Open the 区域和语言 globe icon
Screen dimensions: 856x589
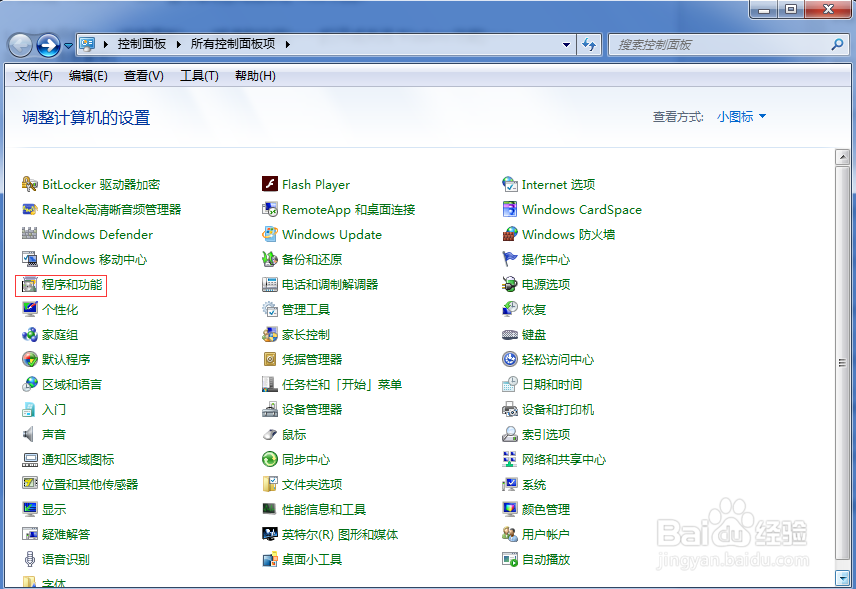click(29, 384)
